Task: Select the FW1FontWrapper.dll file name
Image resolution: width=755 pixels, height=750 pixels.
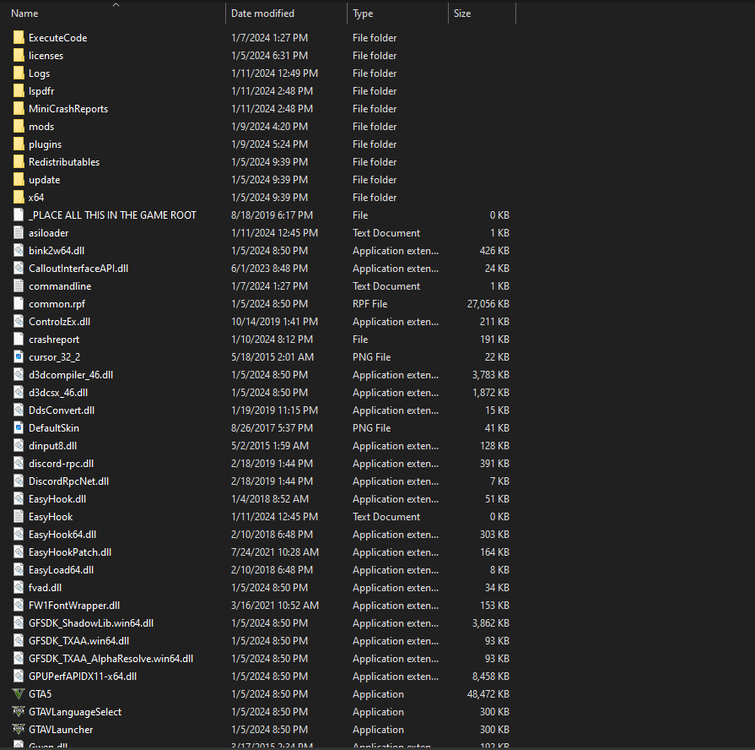Action: (74, 606)
